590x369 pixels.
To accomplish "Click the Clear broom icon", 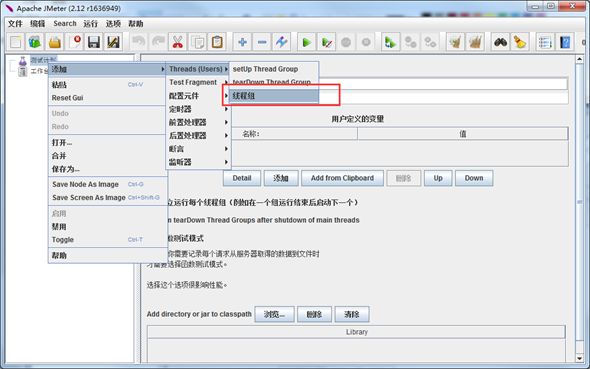I will click(455, 42).
